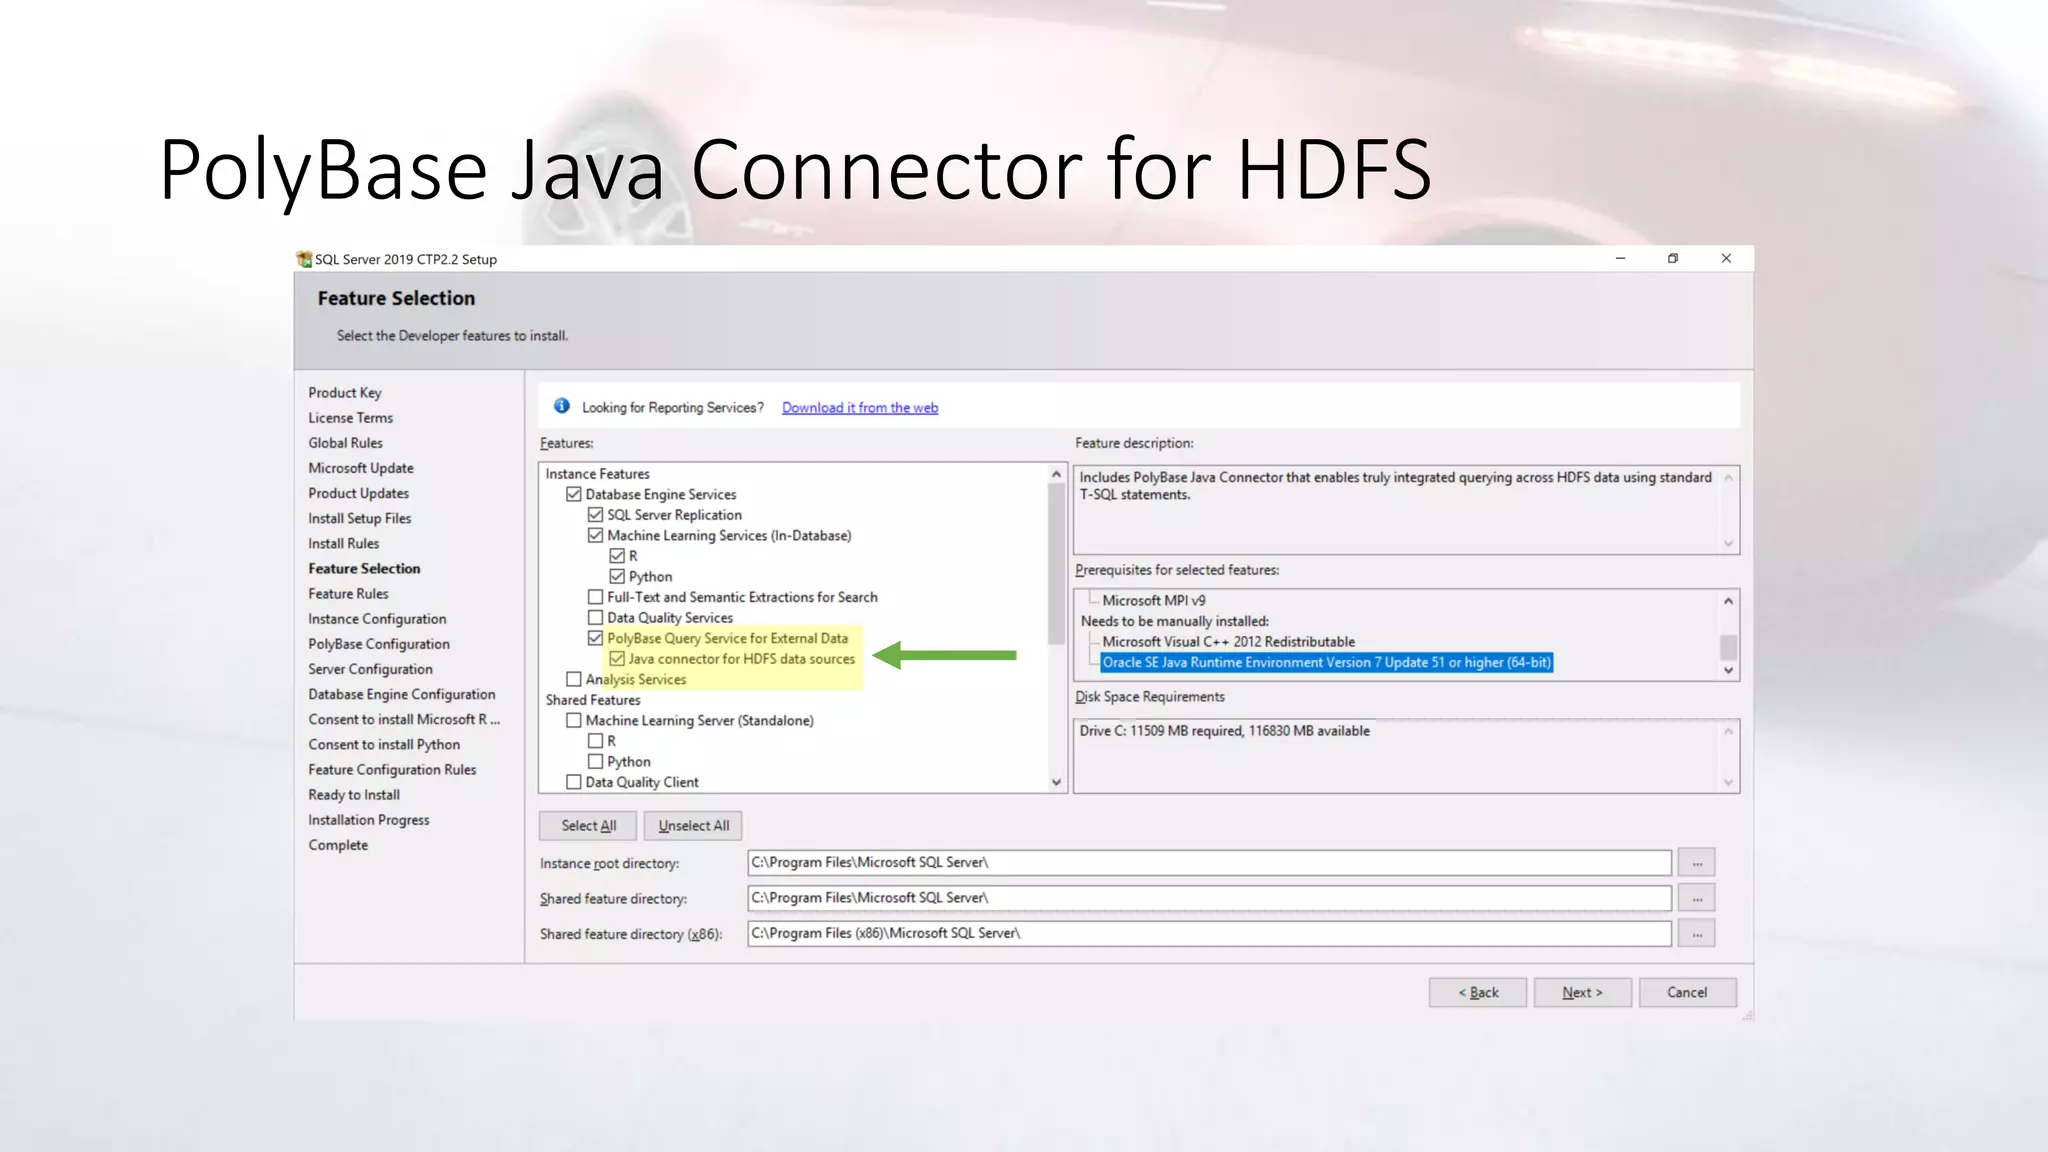Uncheck R under Machine Learning Services (In-Database)
The height and width of the screenshot is (1152, 2048).
click(617, 556)
